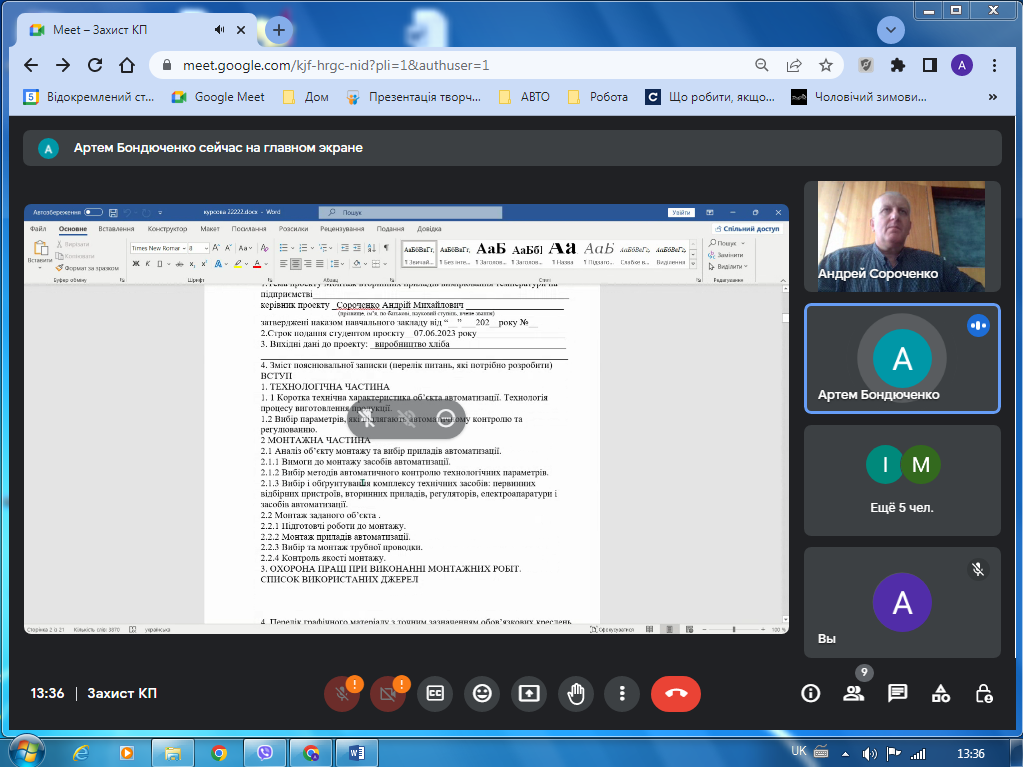Open the emoji reactions button
This screenshot has height=767, width=1023.
click(x=482, y=693)
